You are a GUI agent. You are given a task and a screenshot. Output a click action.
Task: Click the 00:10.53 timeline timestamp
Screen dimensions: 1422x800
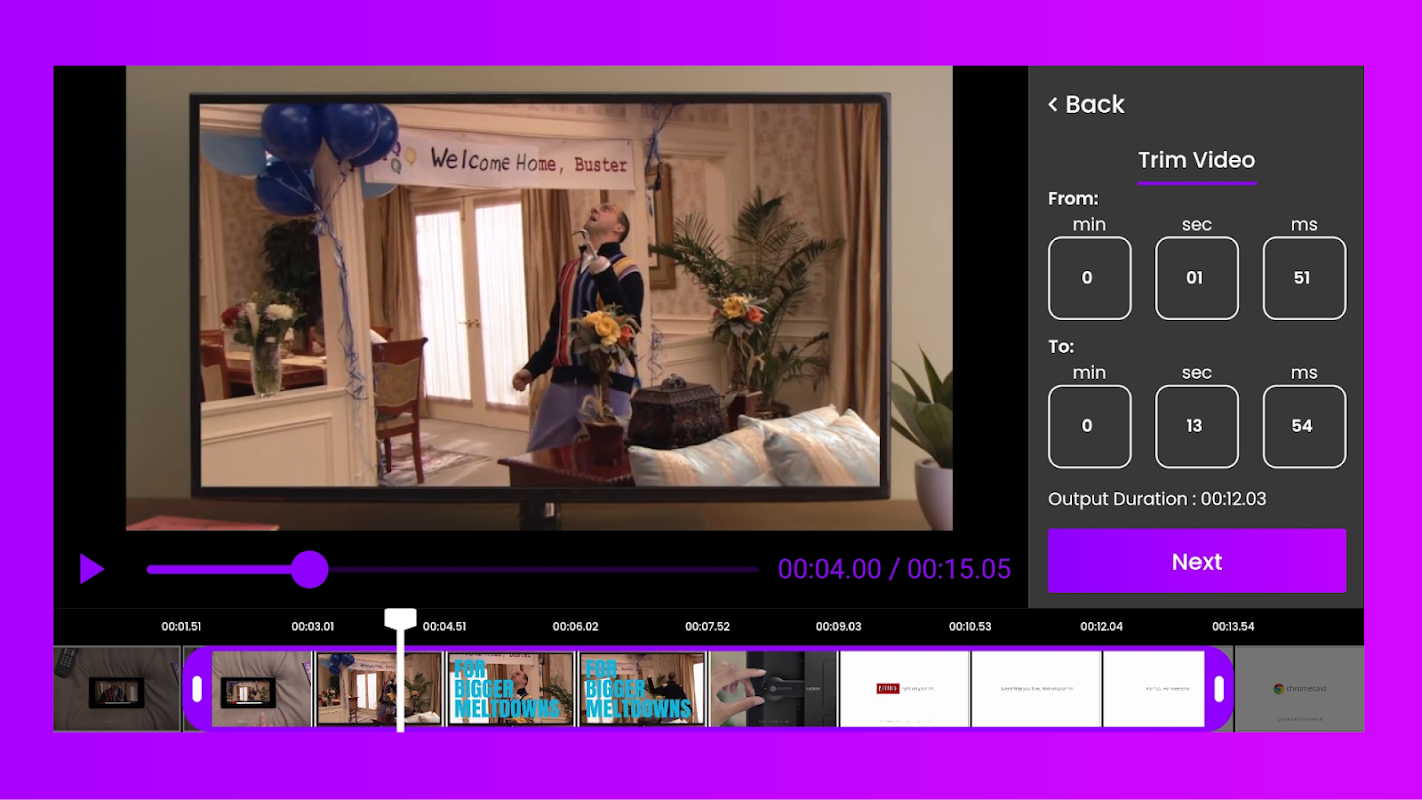point(970,627)
